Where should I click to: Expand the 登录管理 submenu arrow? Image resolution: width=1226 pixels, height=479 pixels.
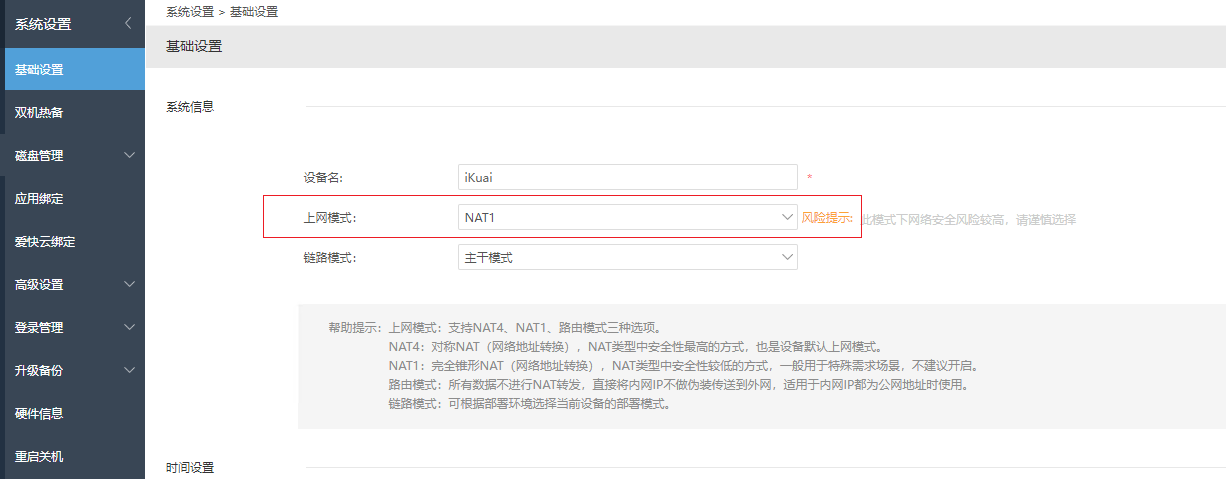point(129,327)
